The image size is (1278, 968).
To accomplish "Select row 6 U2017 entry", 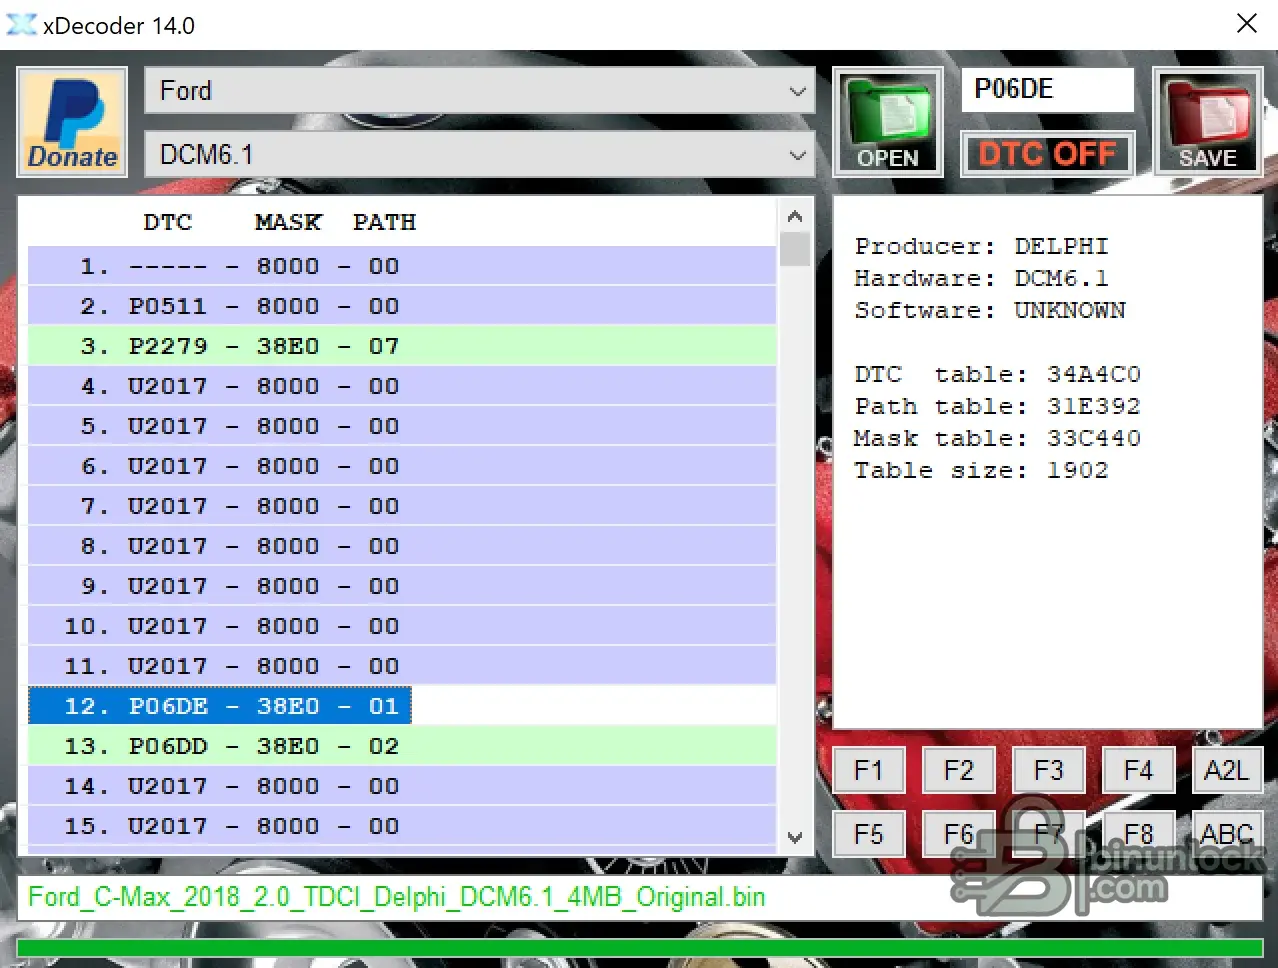I will (402, 466).
